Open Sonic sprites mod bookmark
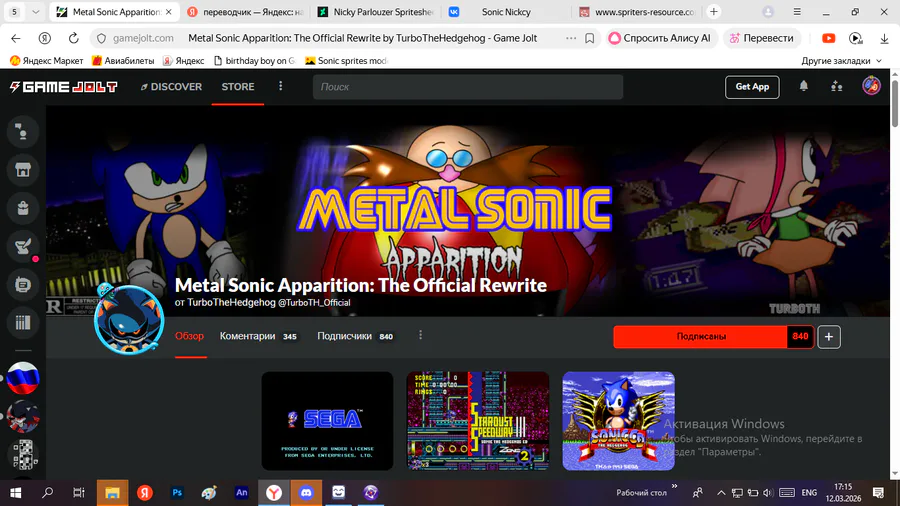Image resolution: width=900 pixels, height=506 pixels. [346, 61]
